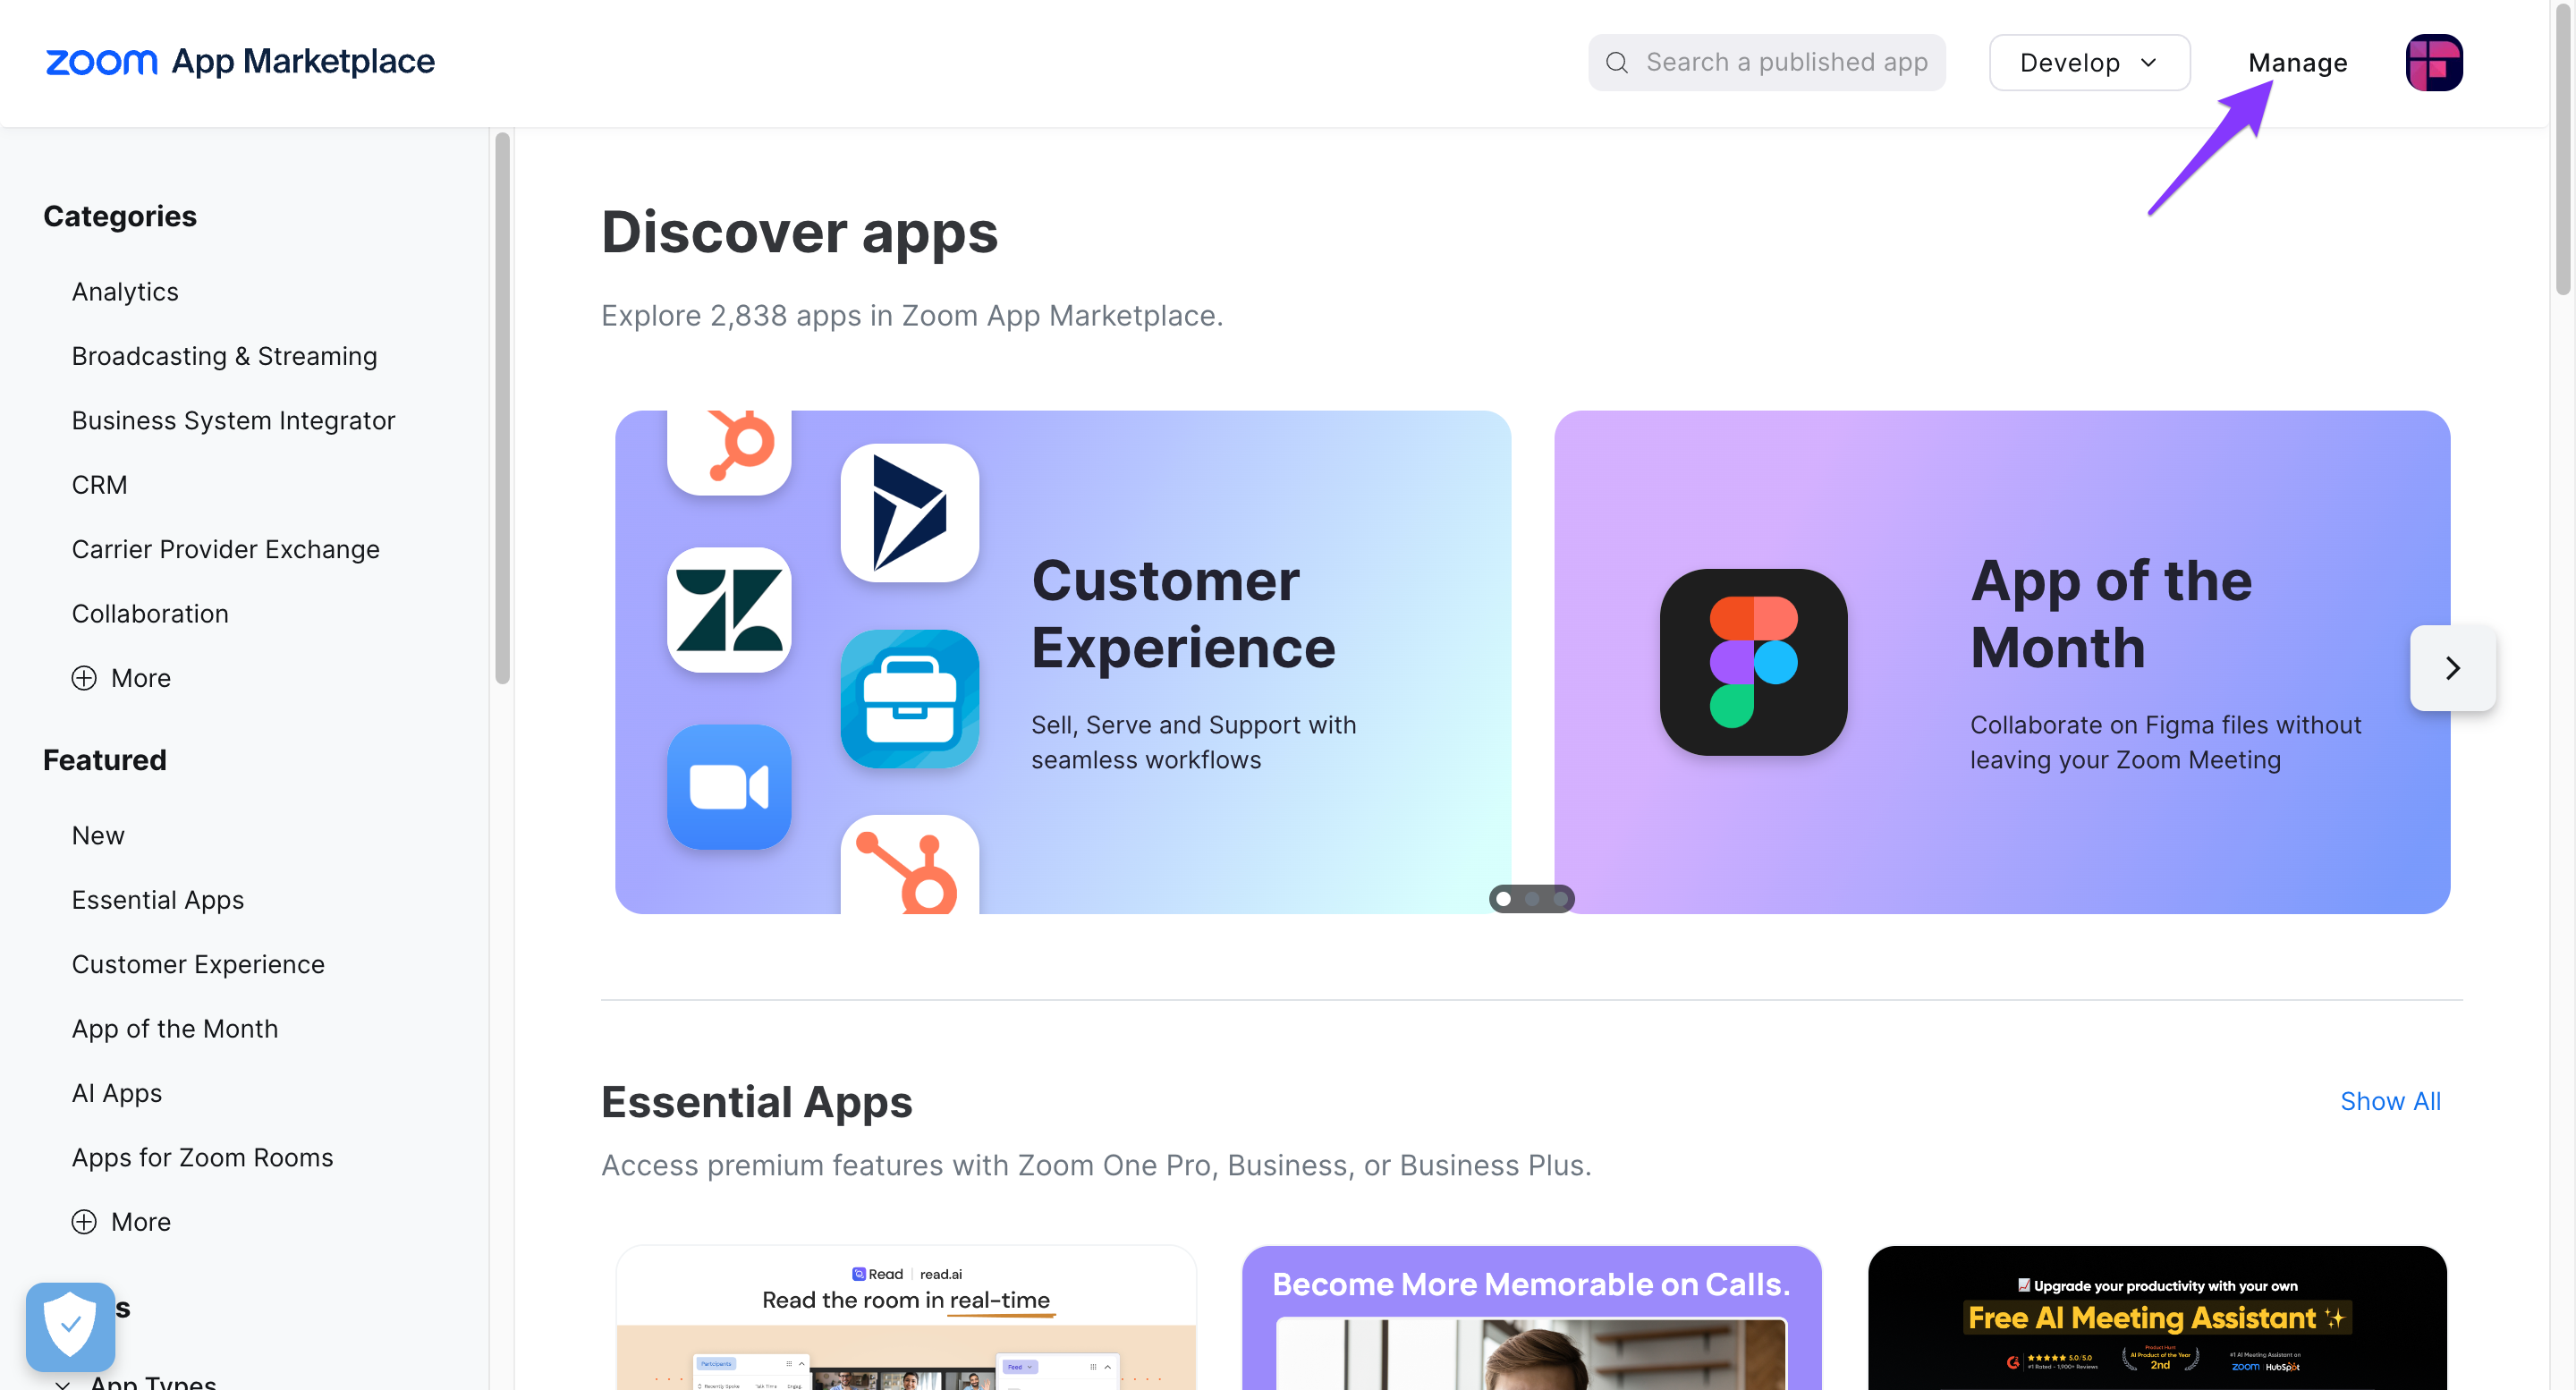Select the second carousel indicator dot
The image size is (2576, 1390).
pyautogui.click(x=1531, y=899)
